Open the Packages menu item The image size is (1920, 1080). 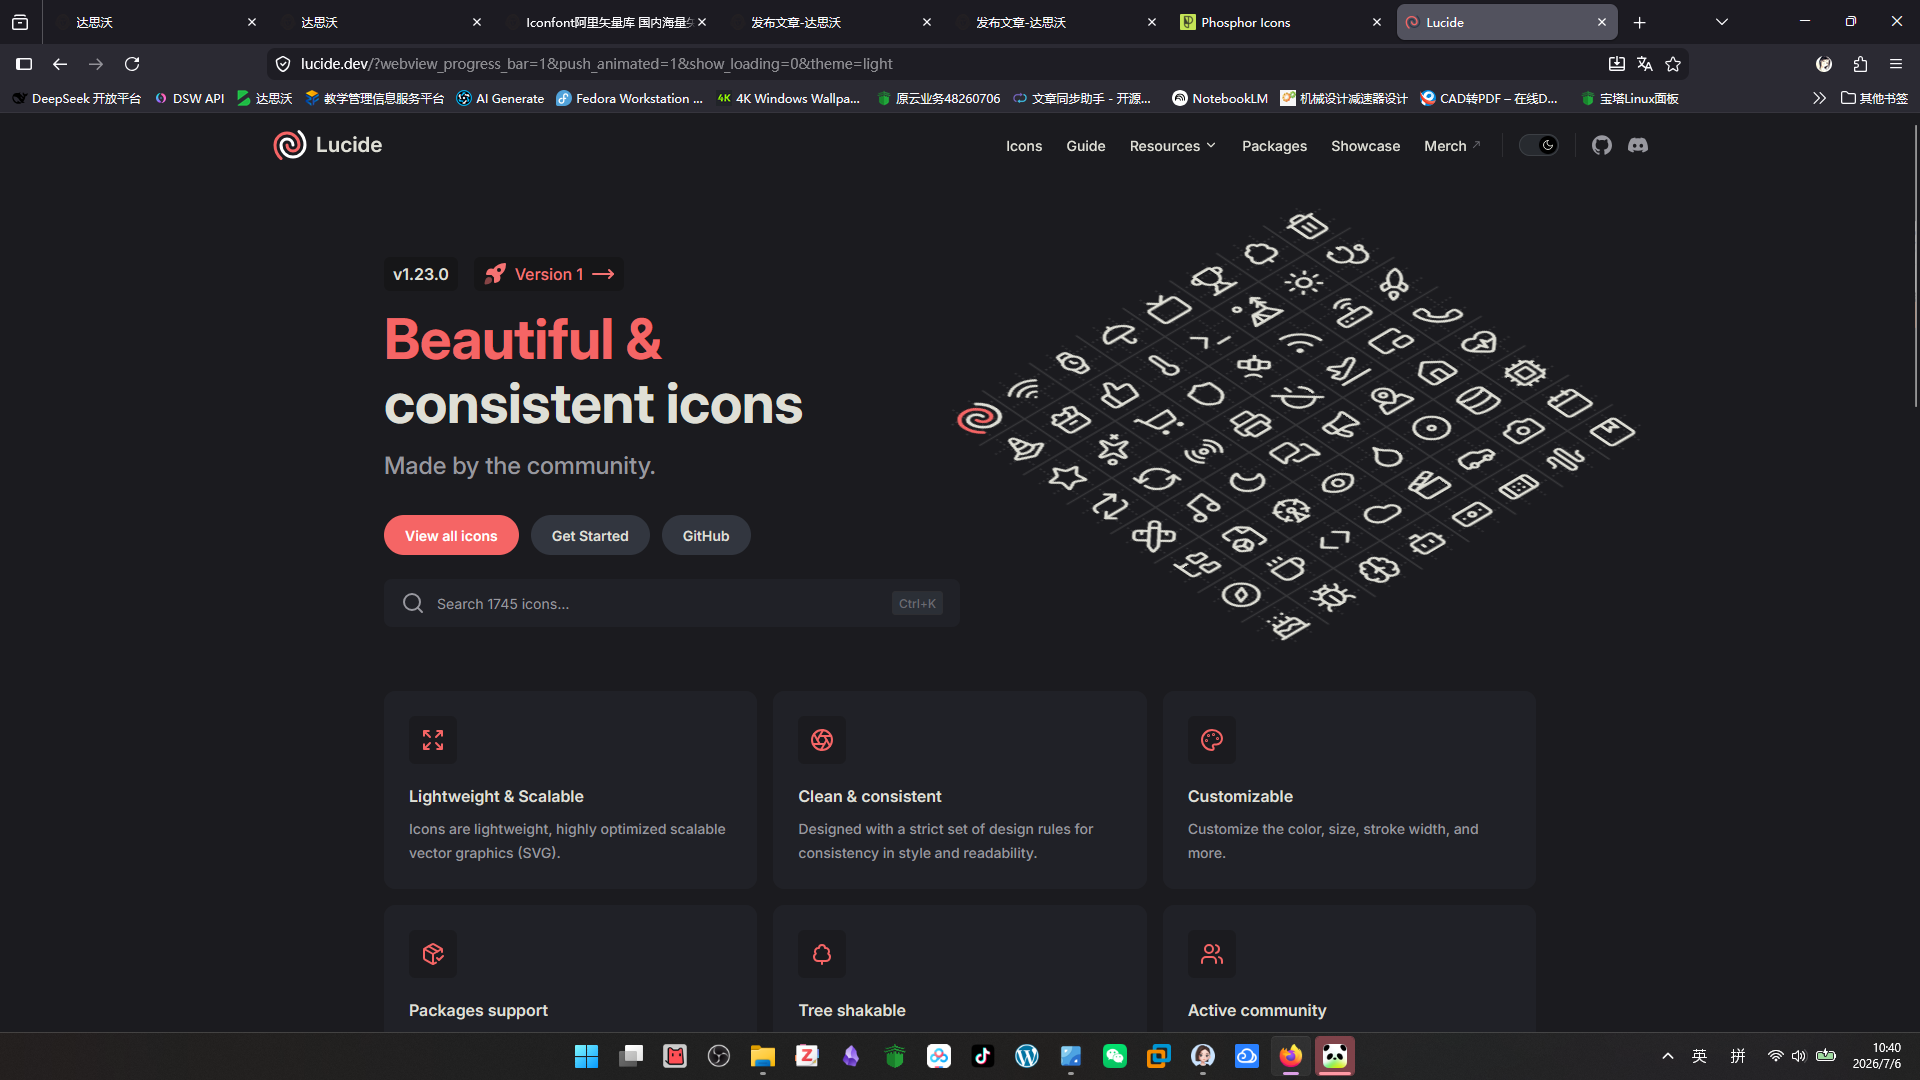point(1274,146)
